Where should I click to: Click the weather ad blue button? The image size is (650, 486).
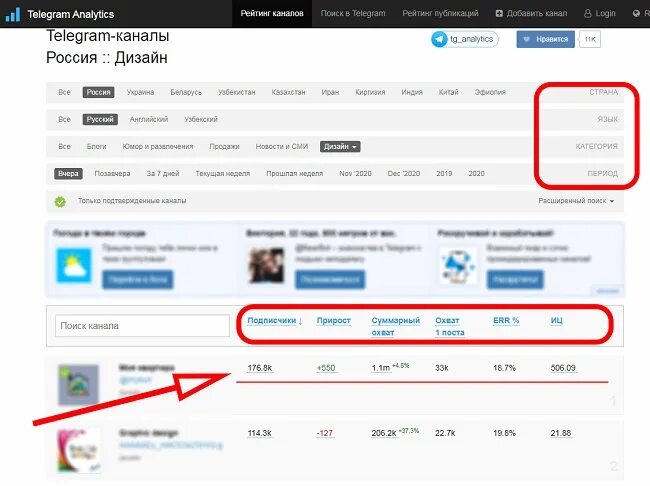pos(138,280)
